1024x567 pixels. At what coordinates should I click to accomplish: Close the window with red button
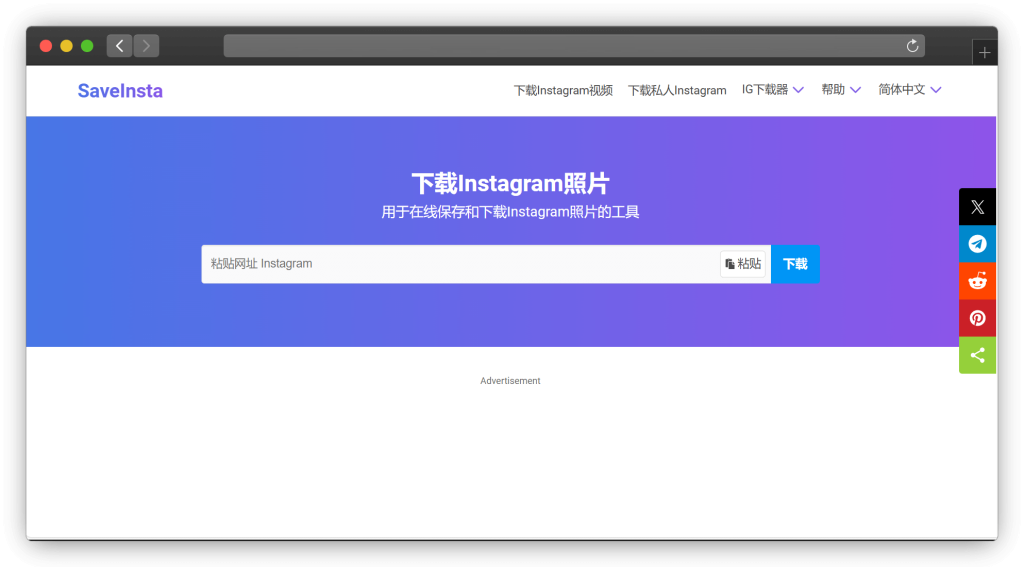click(46, 46)
